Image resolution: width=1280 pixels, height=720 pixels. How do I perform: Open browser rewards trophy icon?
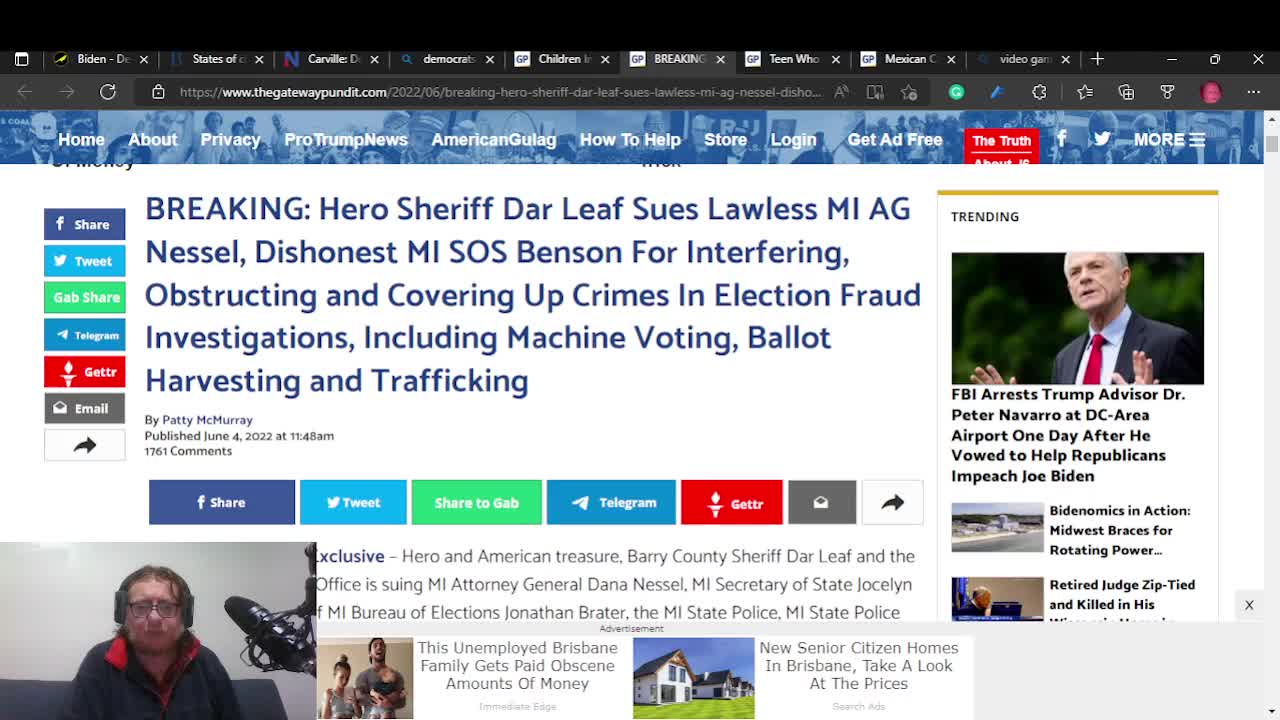[1167, 92]
